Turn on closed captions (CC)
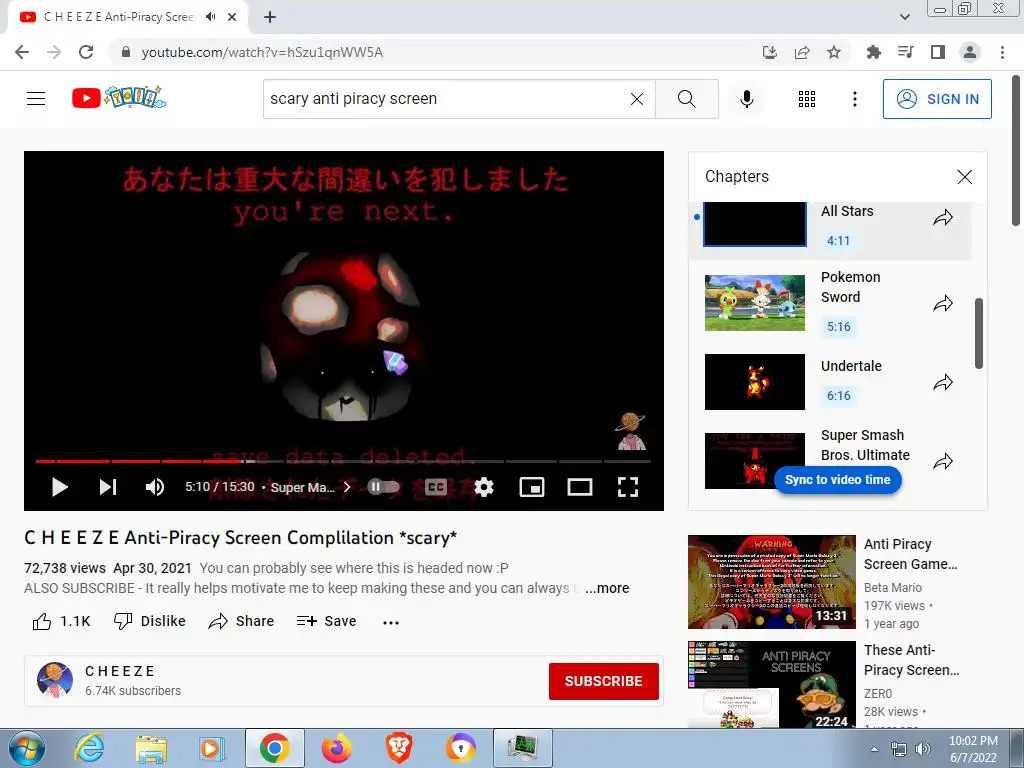Screen dimensions: 1024x768 click(x=436, y=487)
